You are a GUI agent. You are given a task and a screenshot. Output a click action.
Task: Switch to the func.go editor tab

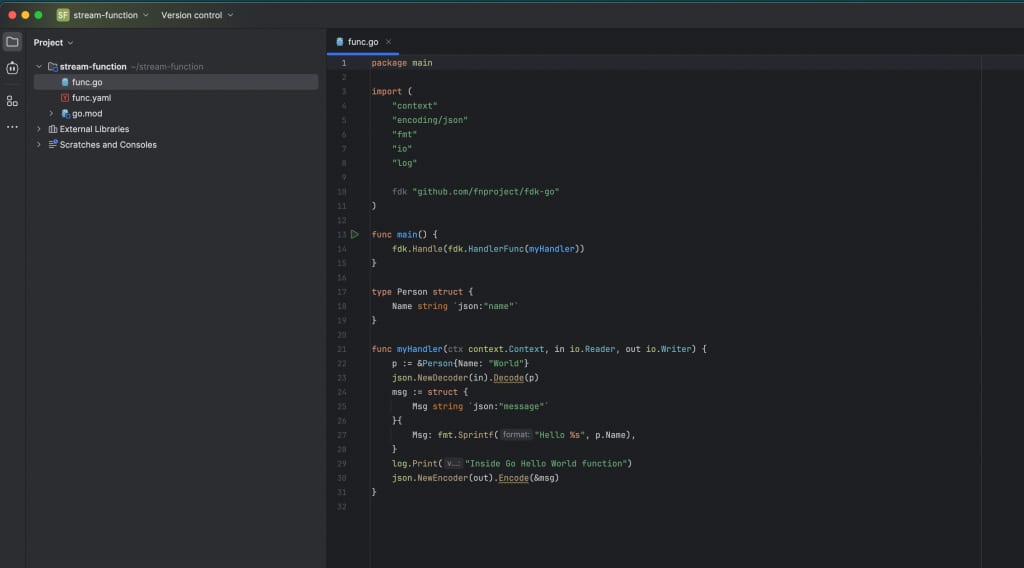click(362, 42)
